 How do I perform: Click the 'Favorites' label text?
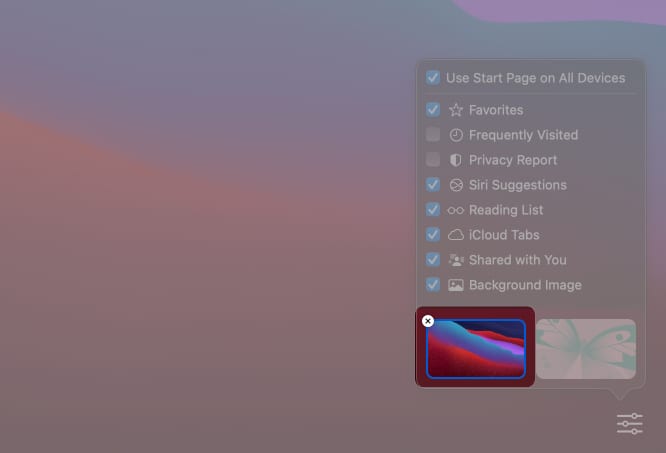point(496,110)
